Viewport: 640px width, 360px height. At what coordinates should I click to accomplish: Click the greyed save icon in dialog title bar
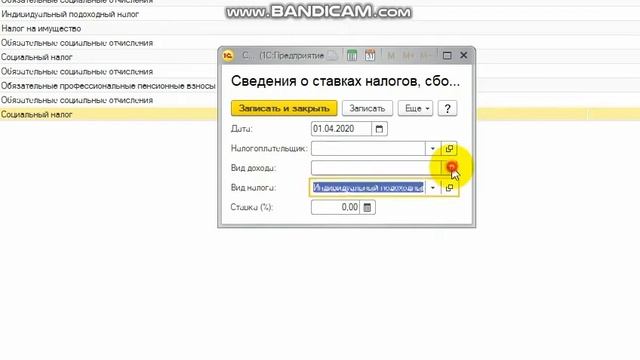pyautogui.click(x=332, y=55)
